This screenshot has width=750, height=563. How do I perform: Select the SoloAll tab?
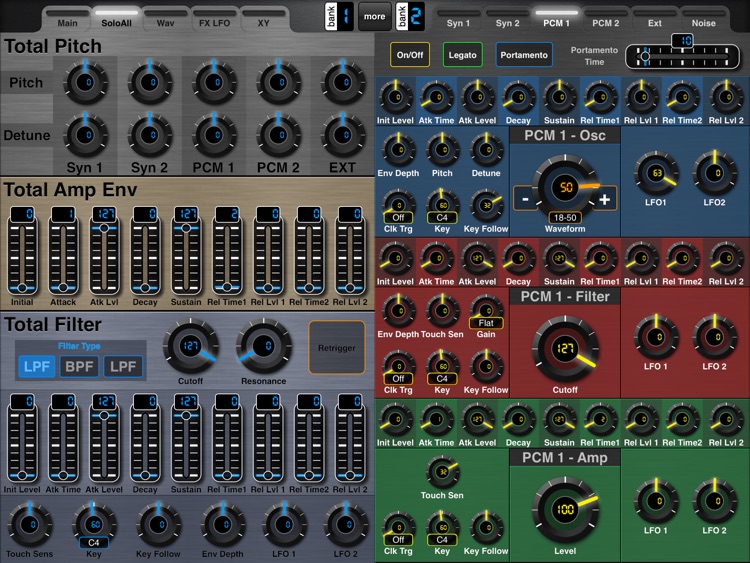[x=116, y=19]
